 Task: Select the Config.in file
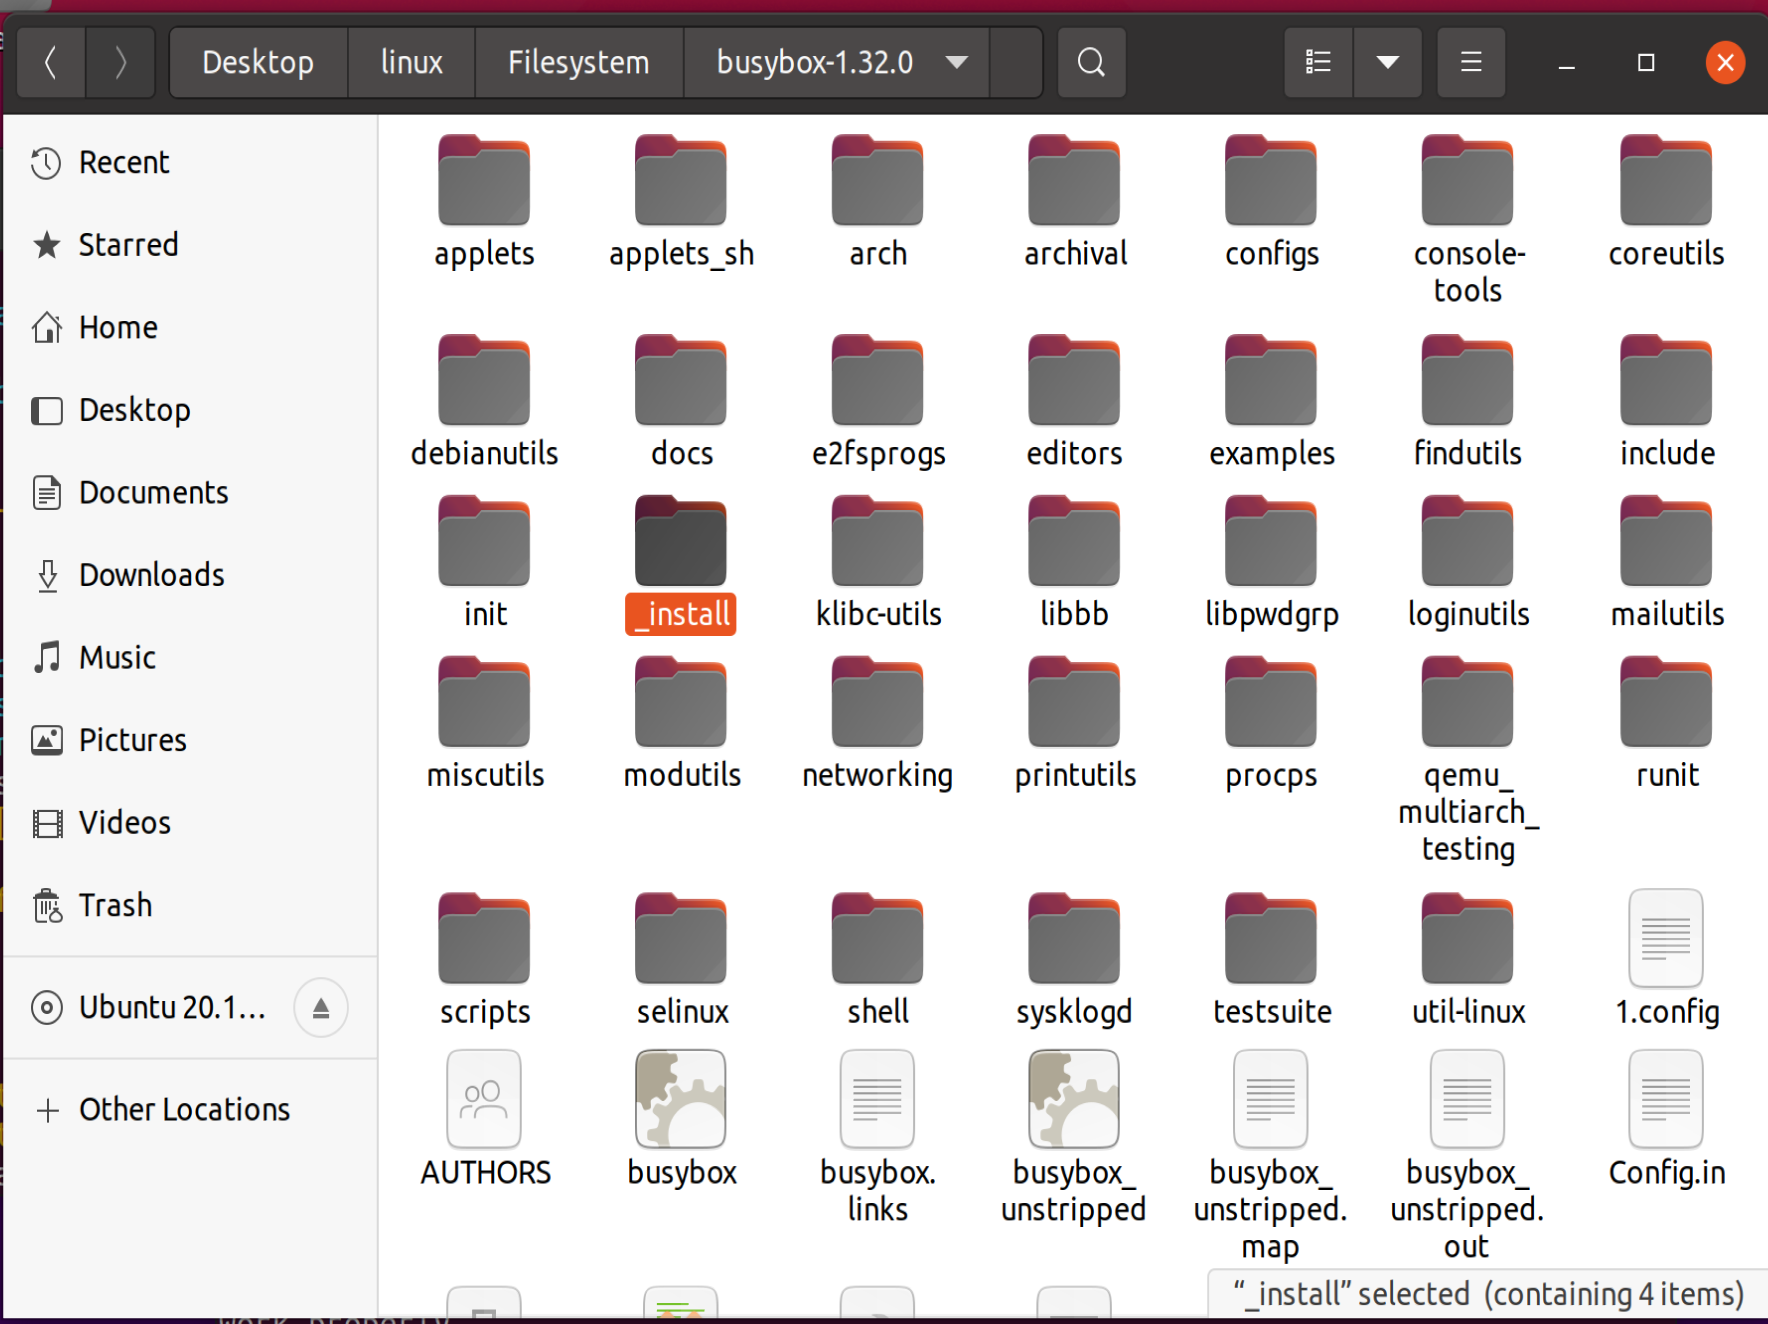coord(1666,1120)
